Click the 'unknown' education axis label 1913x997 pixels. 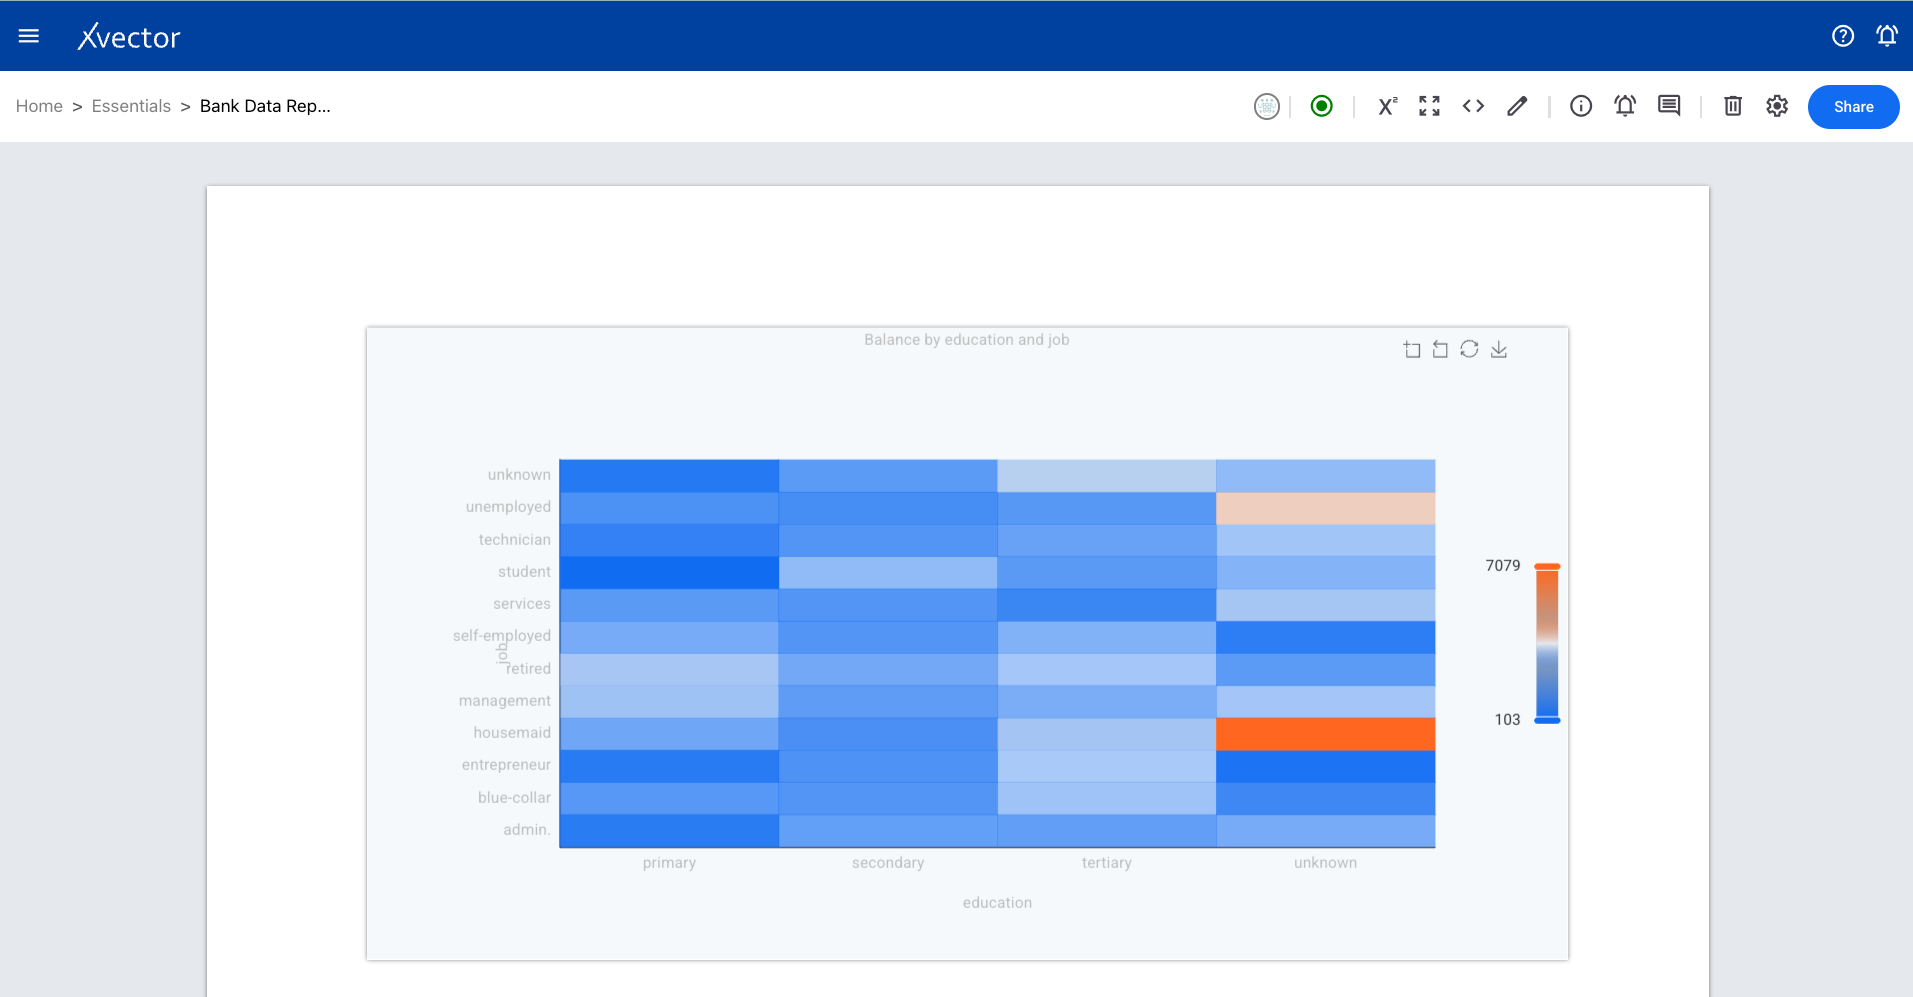pos(1326,863)
